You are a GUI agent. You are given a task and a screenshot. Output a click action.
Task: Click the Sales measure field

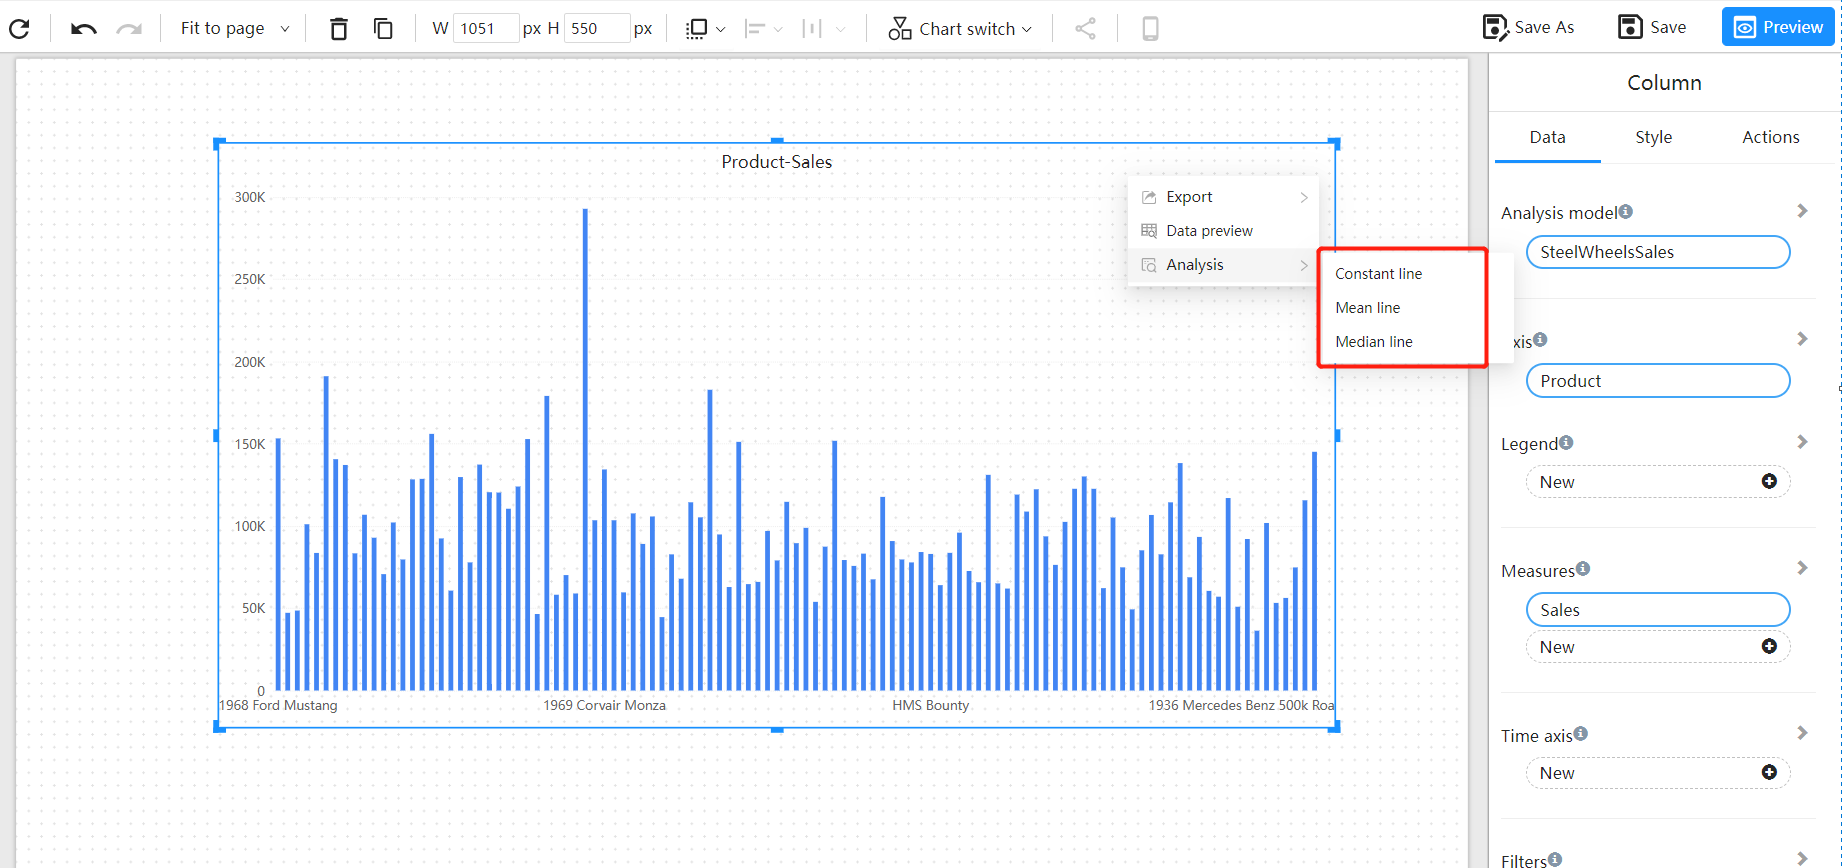coord(1658,610)
